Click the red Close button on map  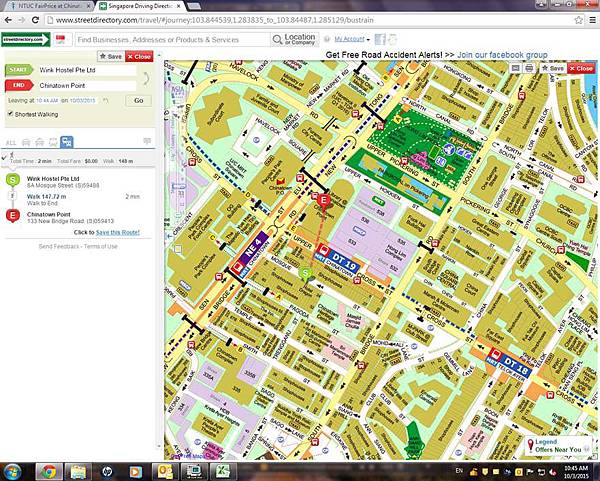coord(581,68)
